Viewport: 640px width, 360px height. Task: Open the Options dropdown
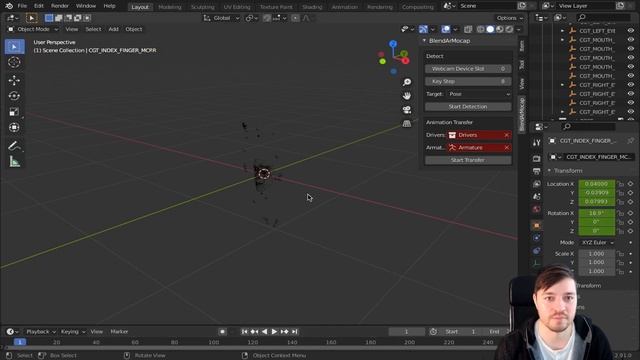click(x=509, y=18)
